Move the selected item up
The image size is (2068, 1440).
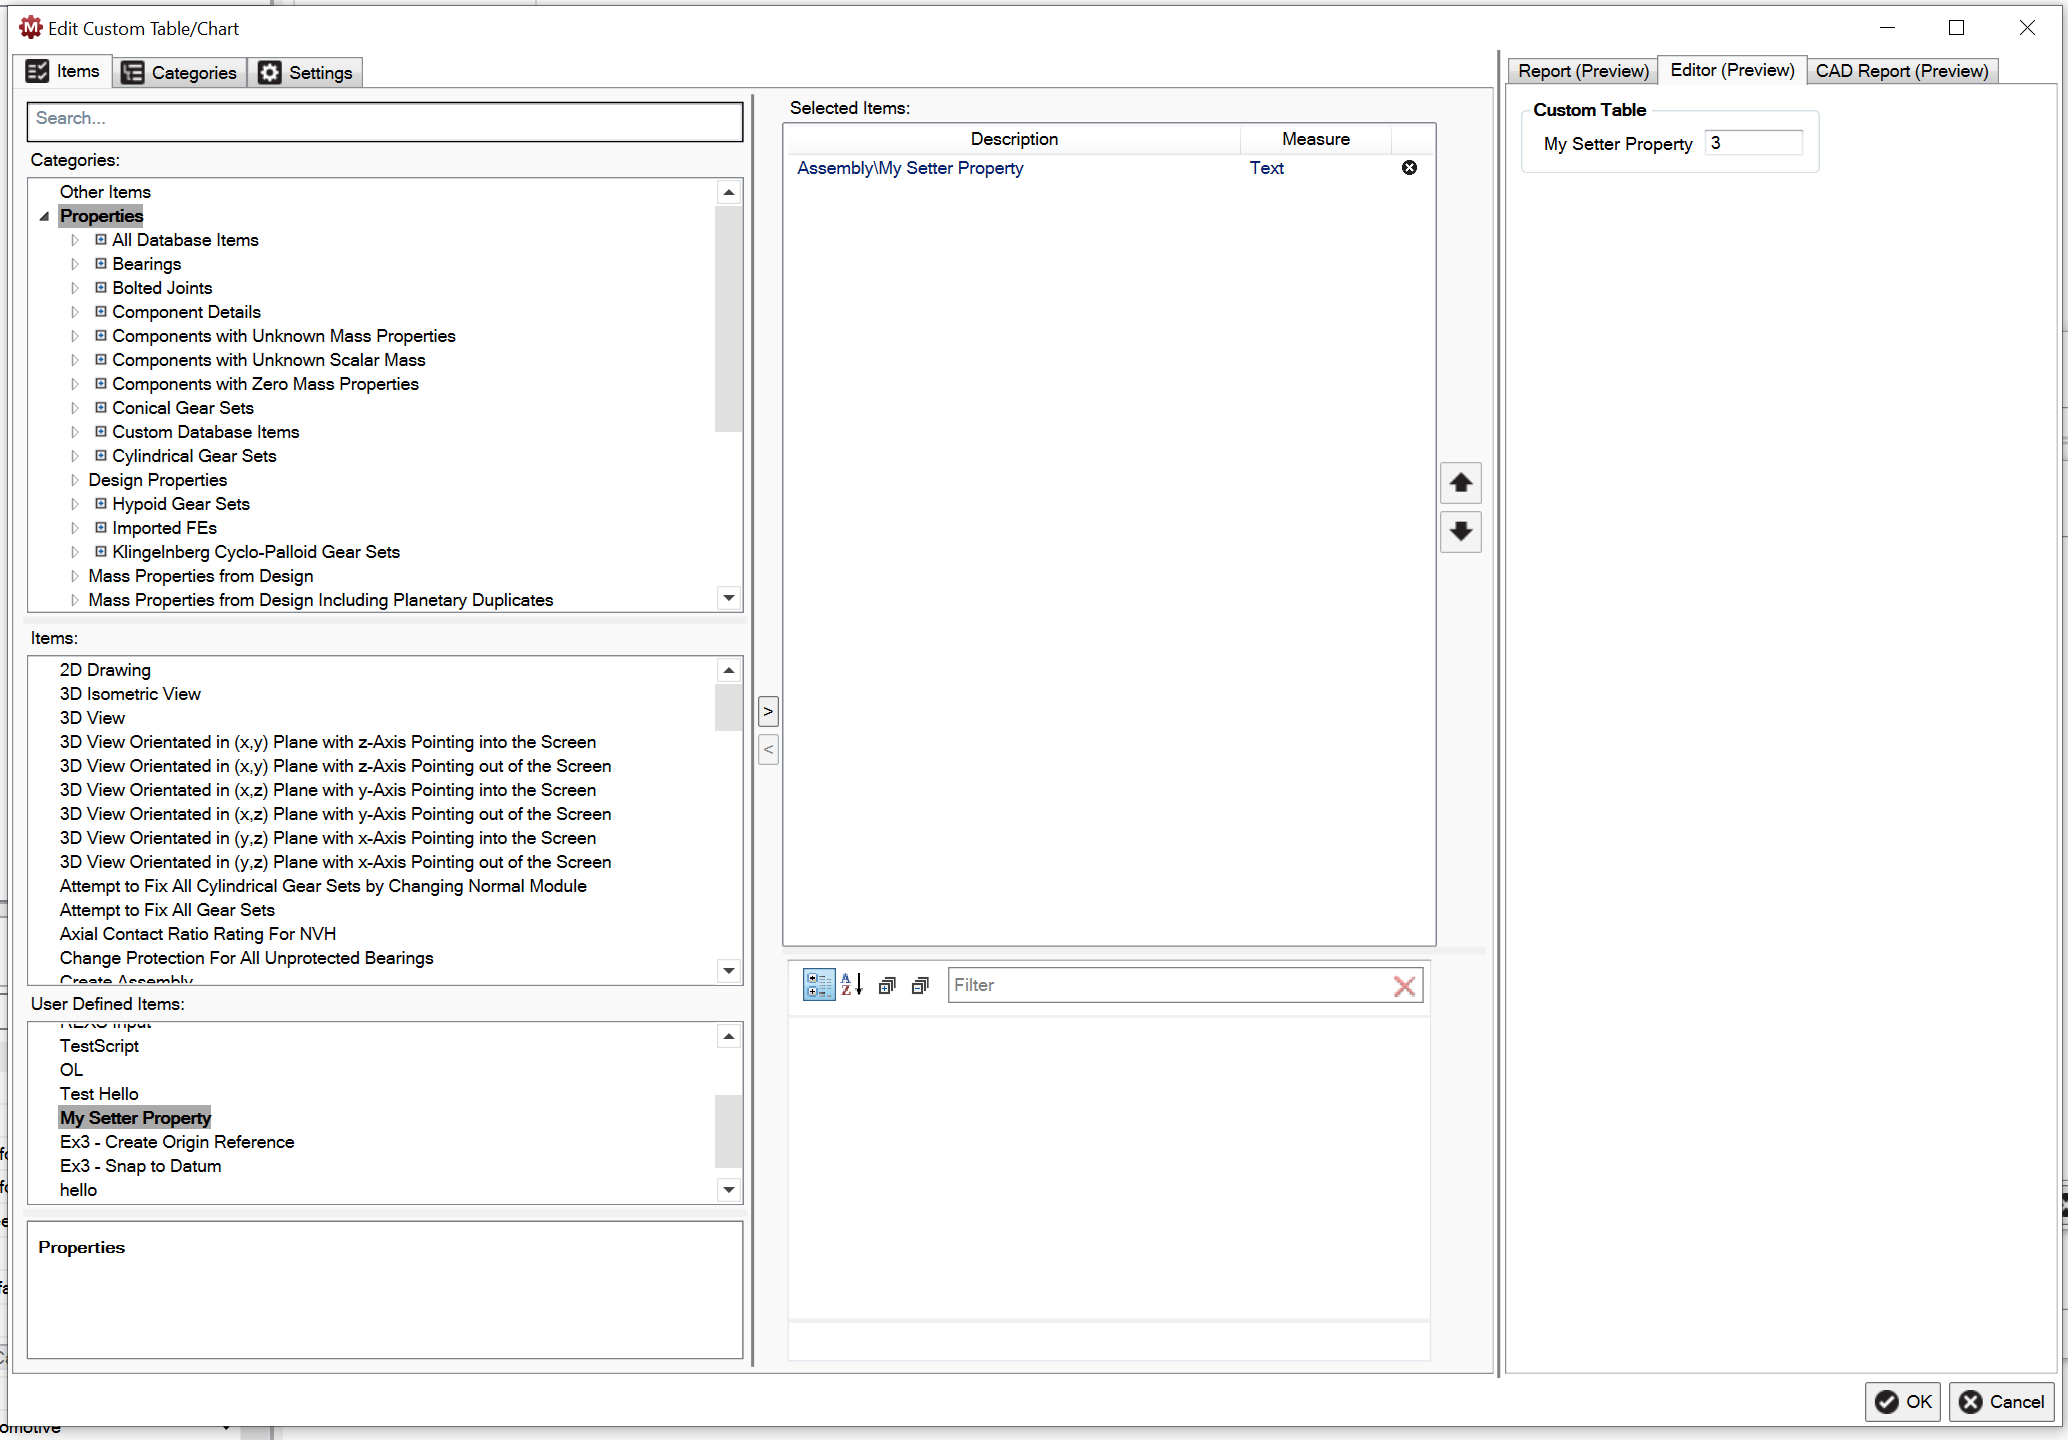1460,482
